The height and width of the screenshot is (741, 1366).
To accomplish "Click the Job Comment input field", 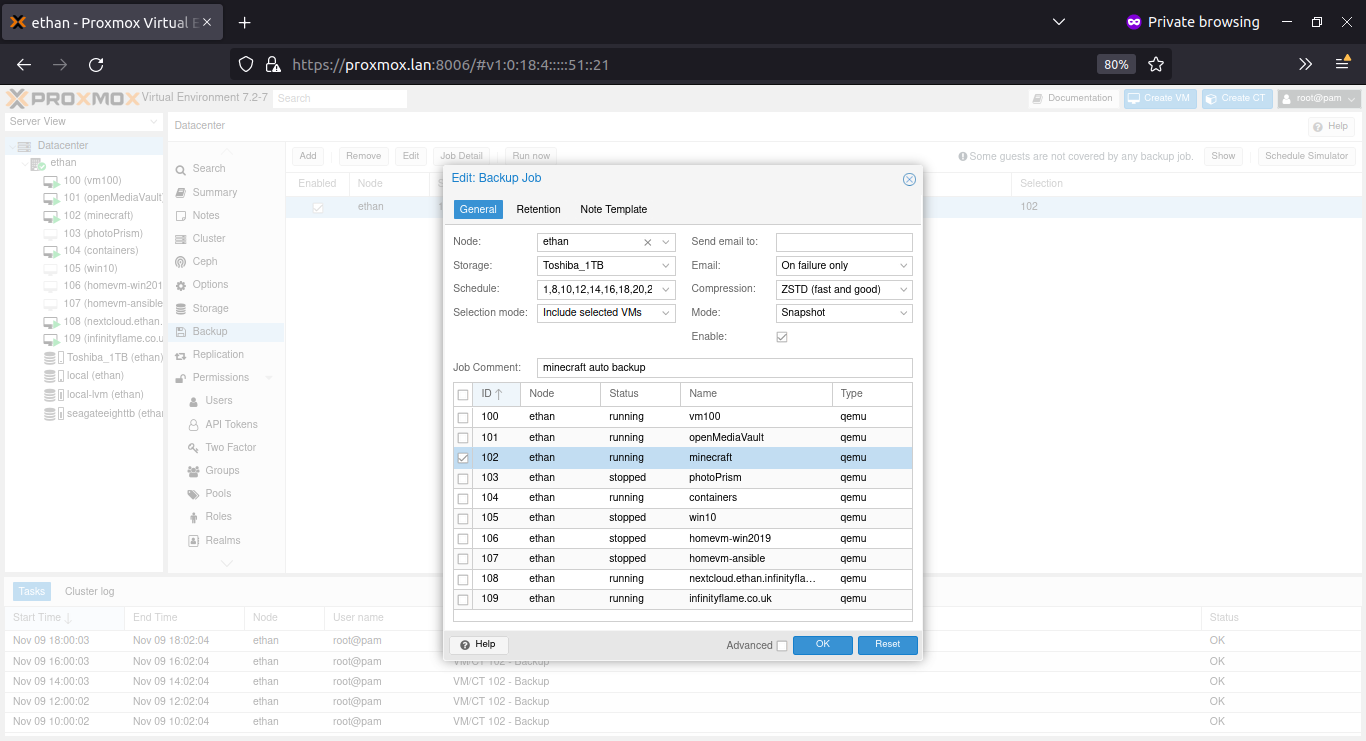I will click(723, 367).
